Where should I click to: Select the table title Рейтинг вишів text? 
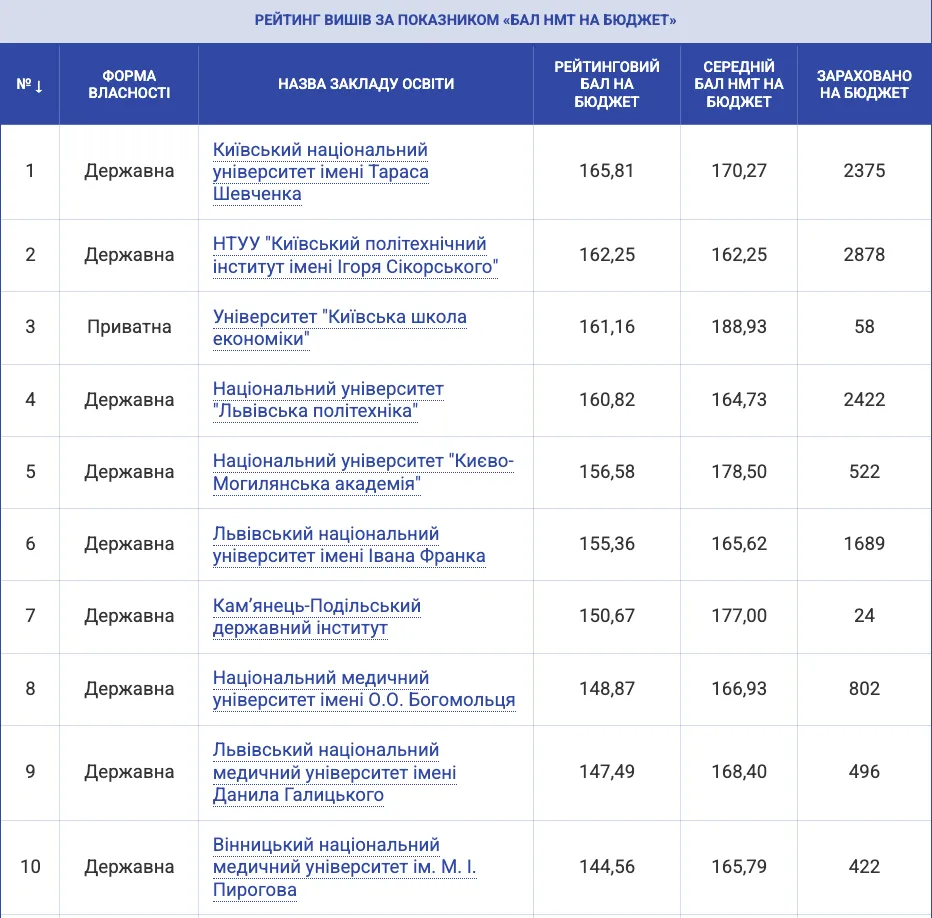[x=465, y=20]
